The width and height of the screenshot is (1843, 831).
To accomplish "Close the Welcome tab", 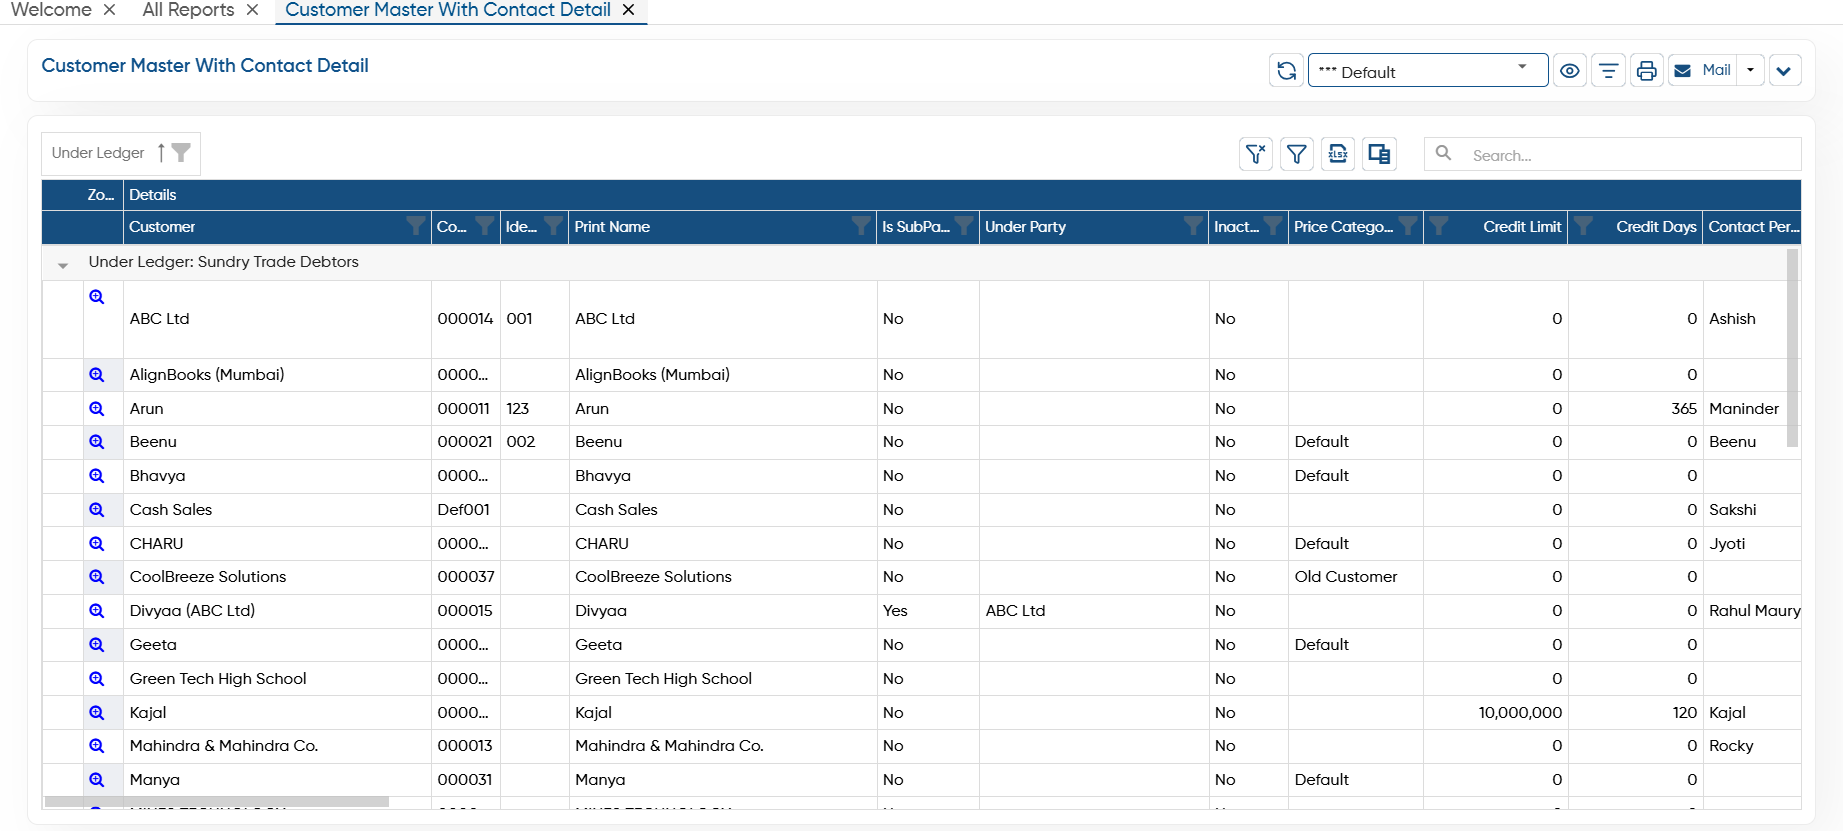I will [109, 10].
